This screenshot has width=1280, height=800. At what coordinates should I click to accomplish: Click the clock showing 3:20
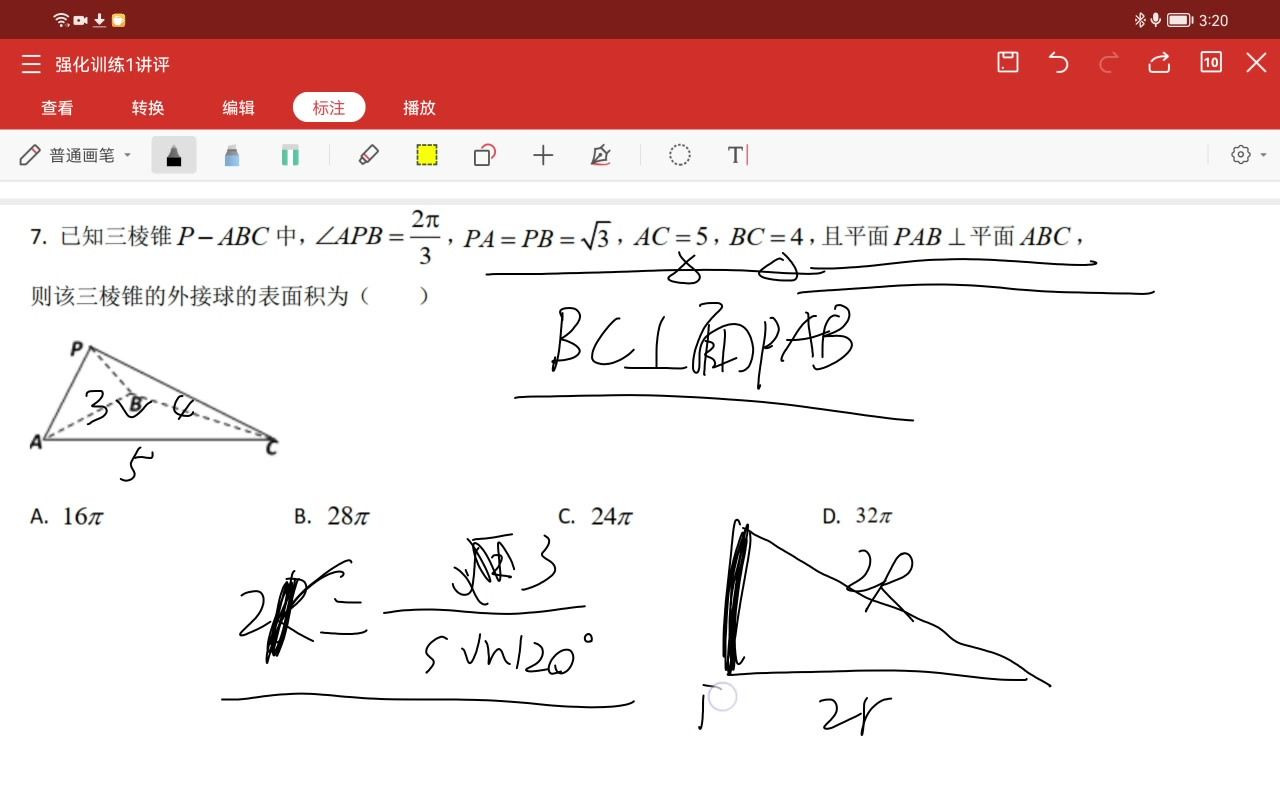1213,20
